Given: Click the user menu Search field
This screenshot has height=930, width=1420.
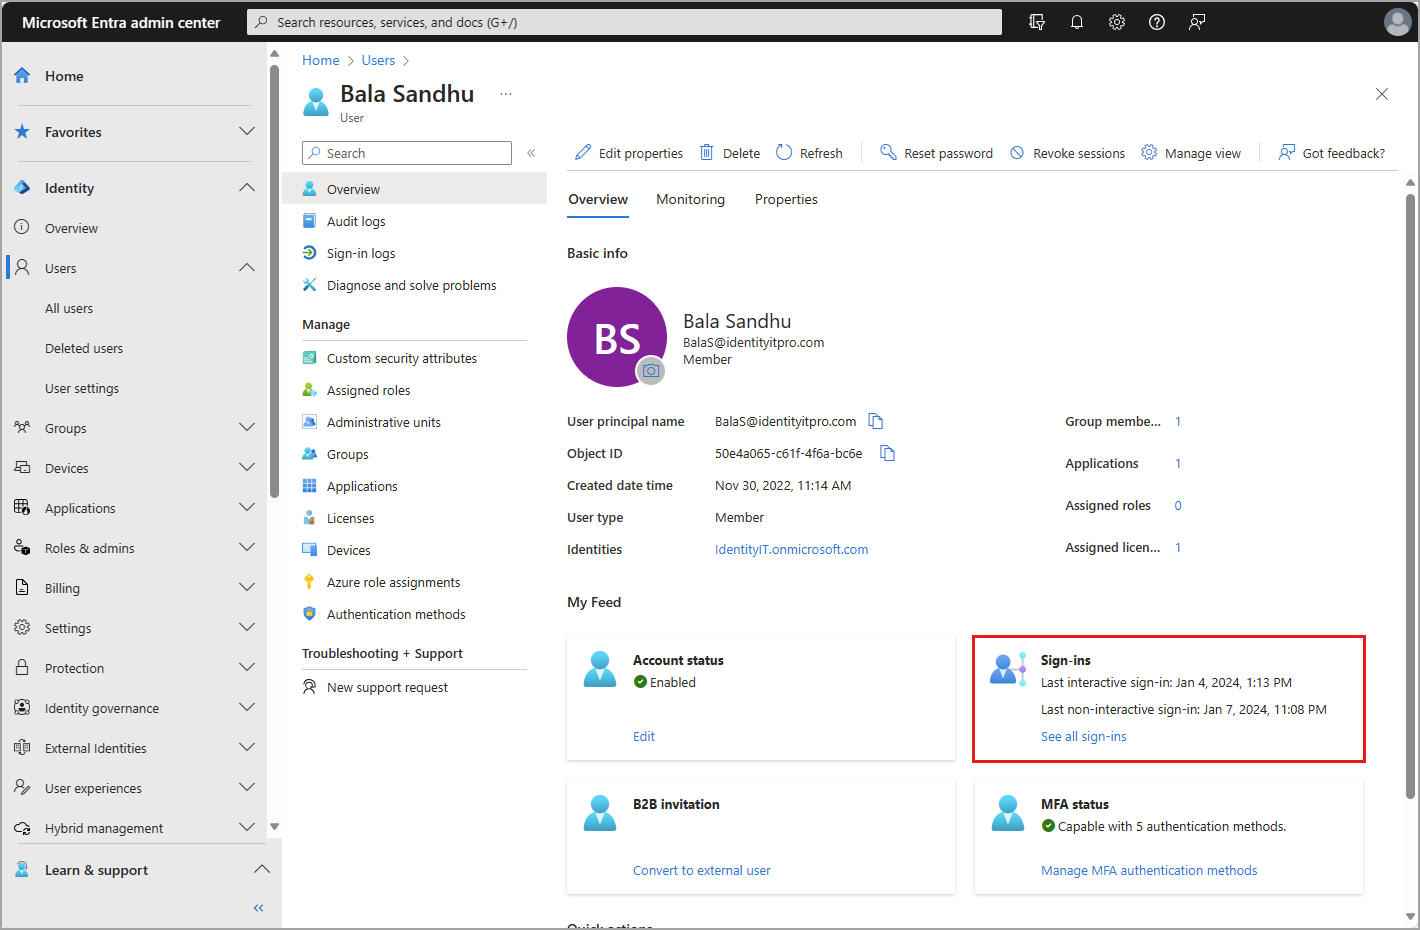Looking at the screenshot, I should (x=407, y=153).
